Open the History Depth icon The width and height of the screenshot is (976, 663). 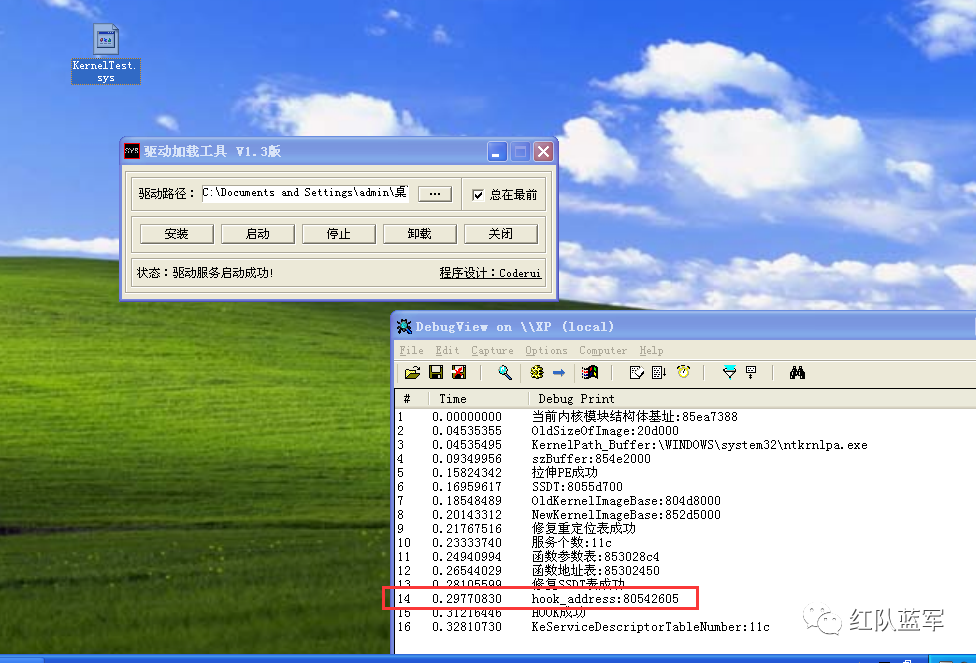coord(751,372)
